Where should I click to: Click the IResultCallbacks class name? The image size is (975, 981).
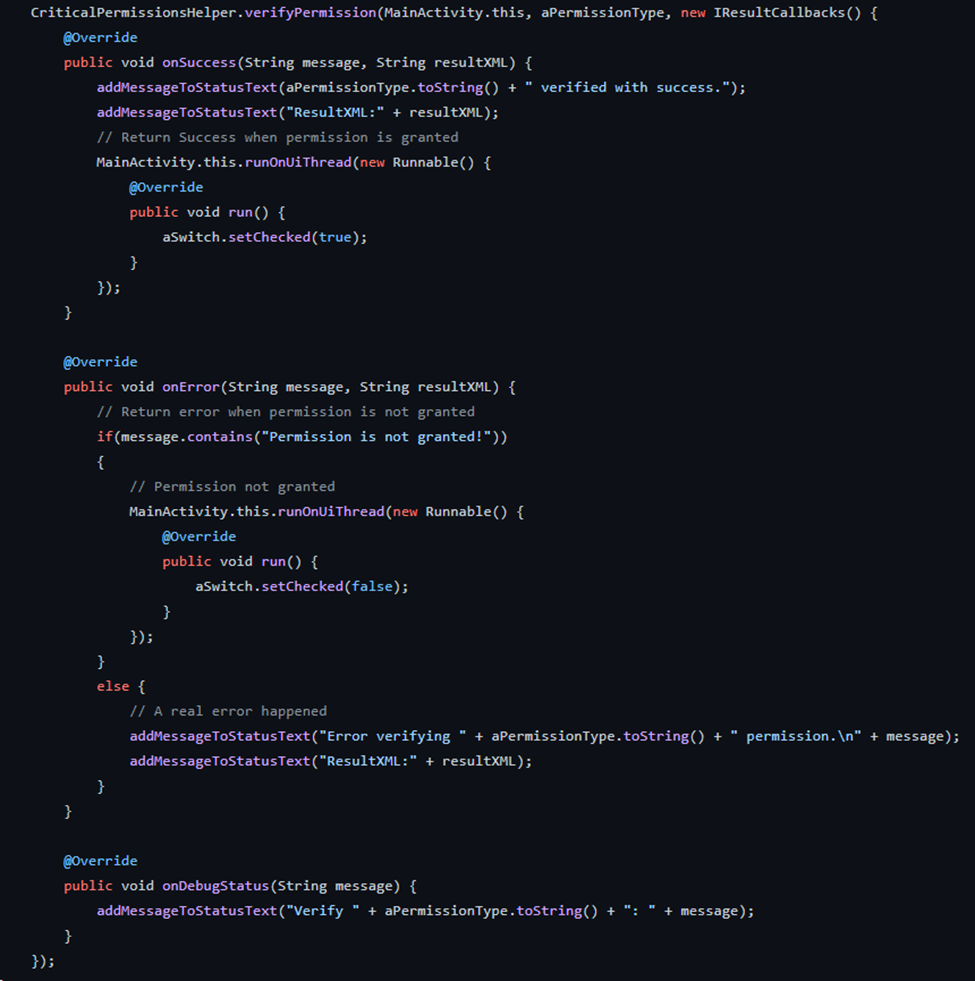[x=779, y=13]
